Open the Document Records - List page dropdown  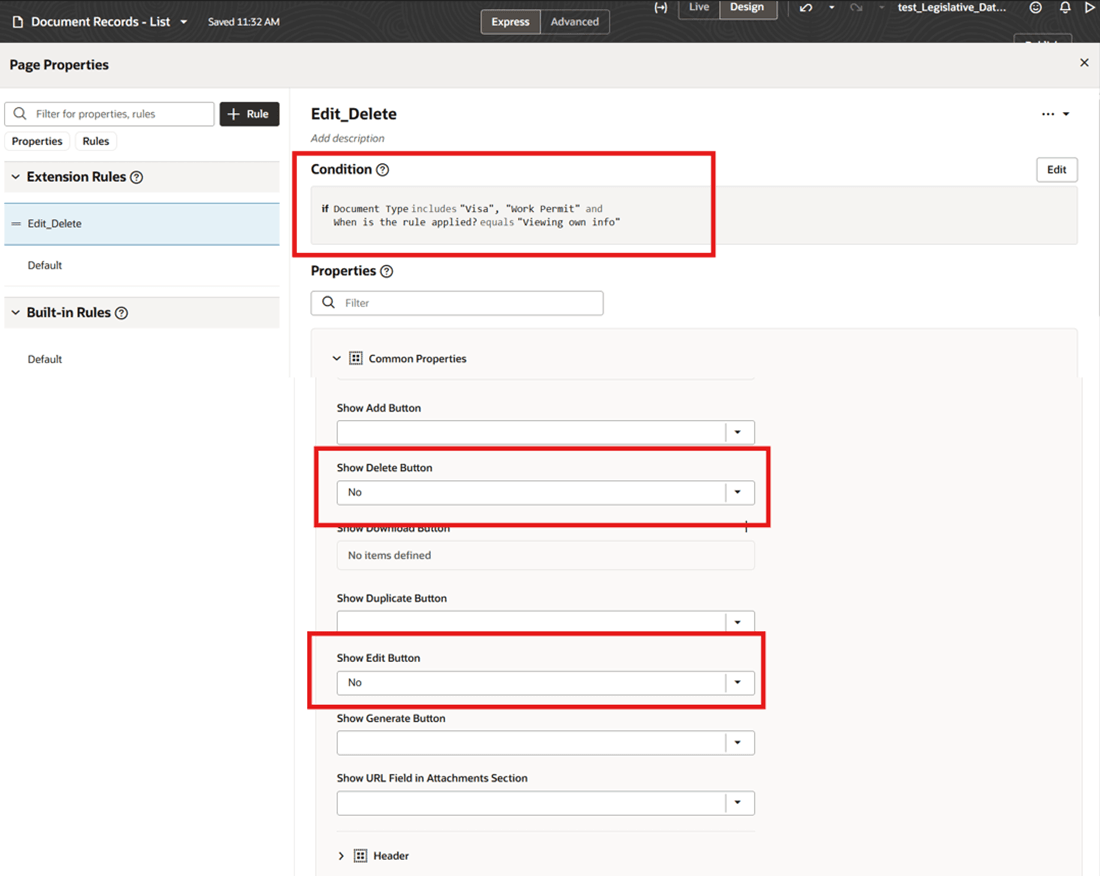(x=184, y=22)
